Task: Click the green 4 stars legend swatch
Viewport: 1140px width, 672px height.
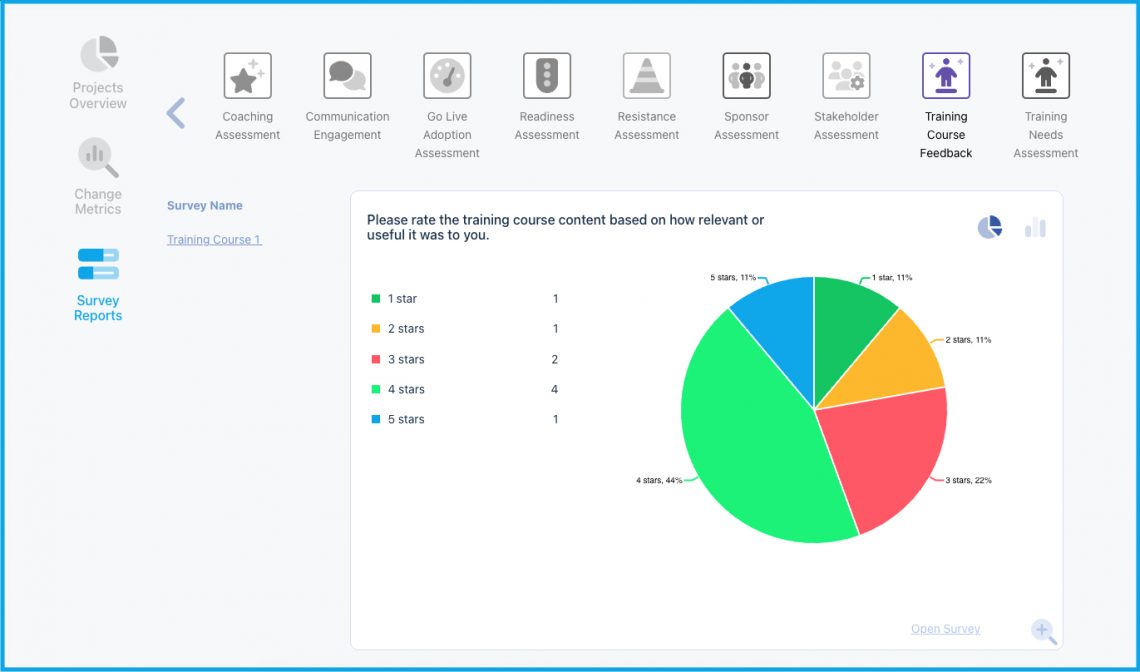Action: pos(377,389)
